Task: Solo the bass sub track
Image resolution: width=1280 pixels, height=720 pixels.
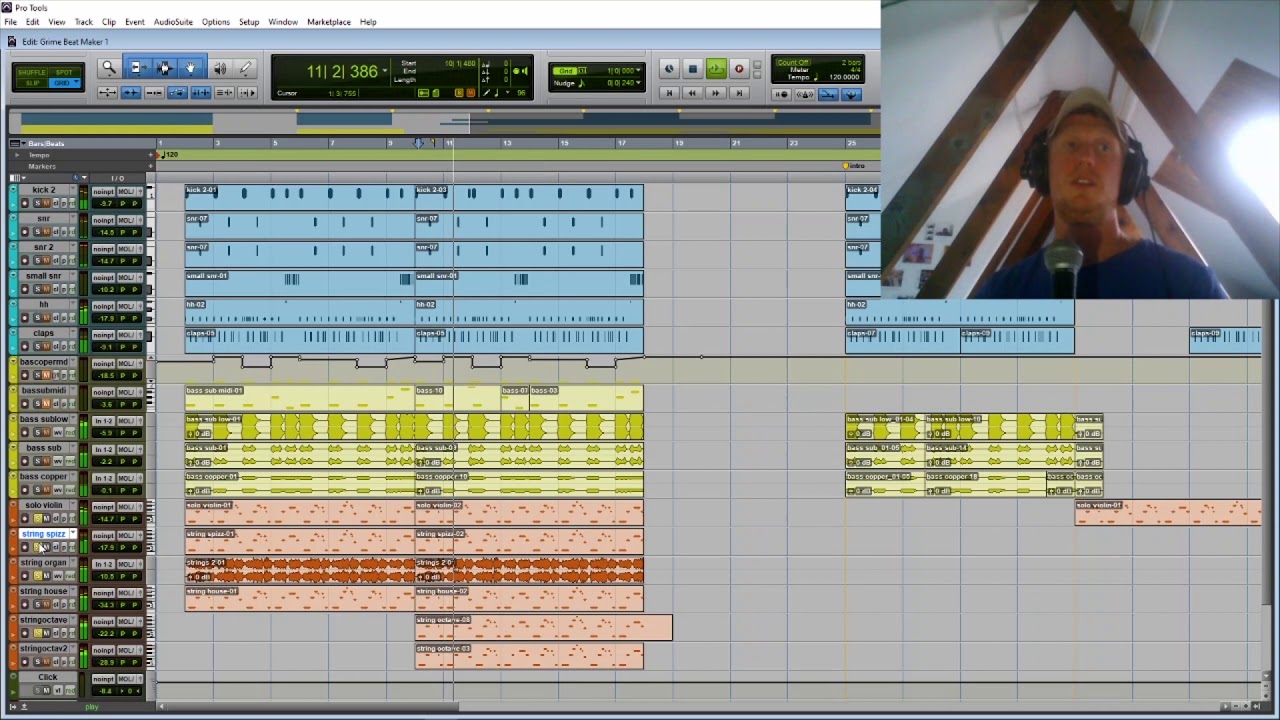Action: pos(37,461)
